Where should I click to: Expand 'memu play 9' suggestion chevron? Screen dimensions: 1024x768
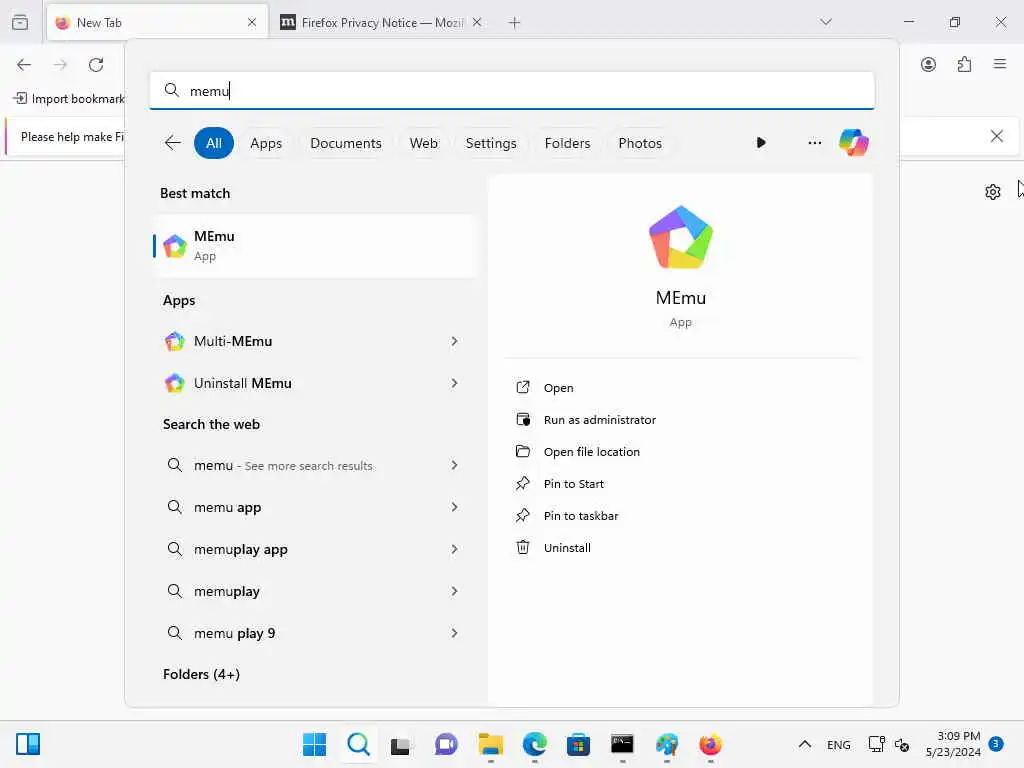pos(454,633)
